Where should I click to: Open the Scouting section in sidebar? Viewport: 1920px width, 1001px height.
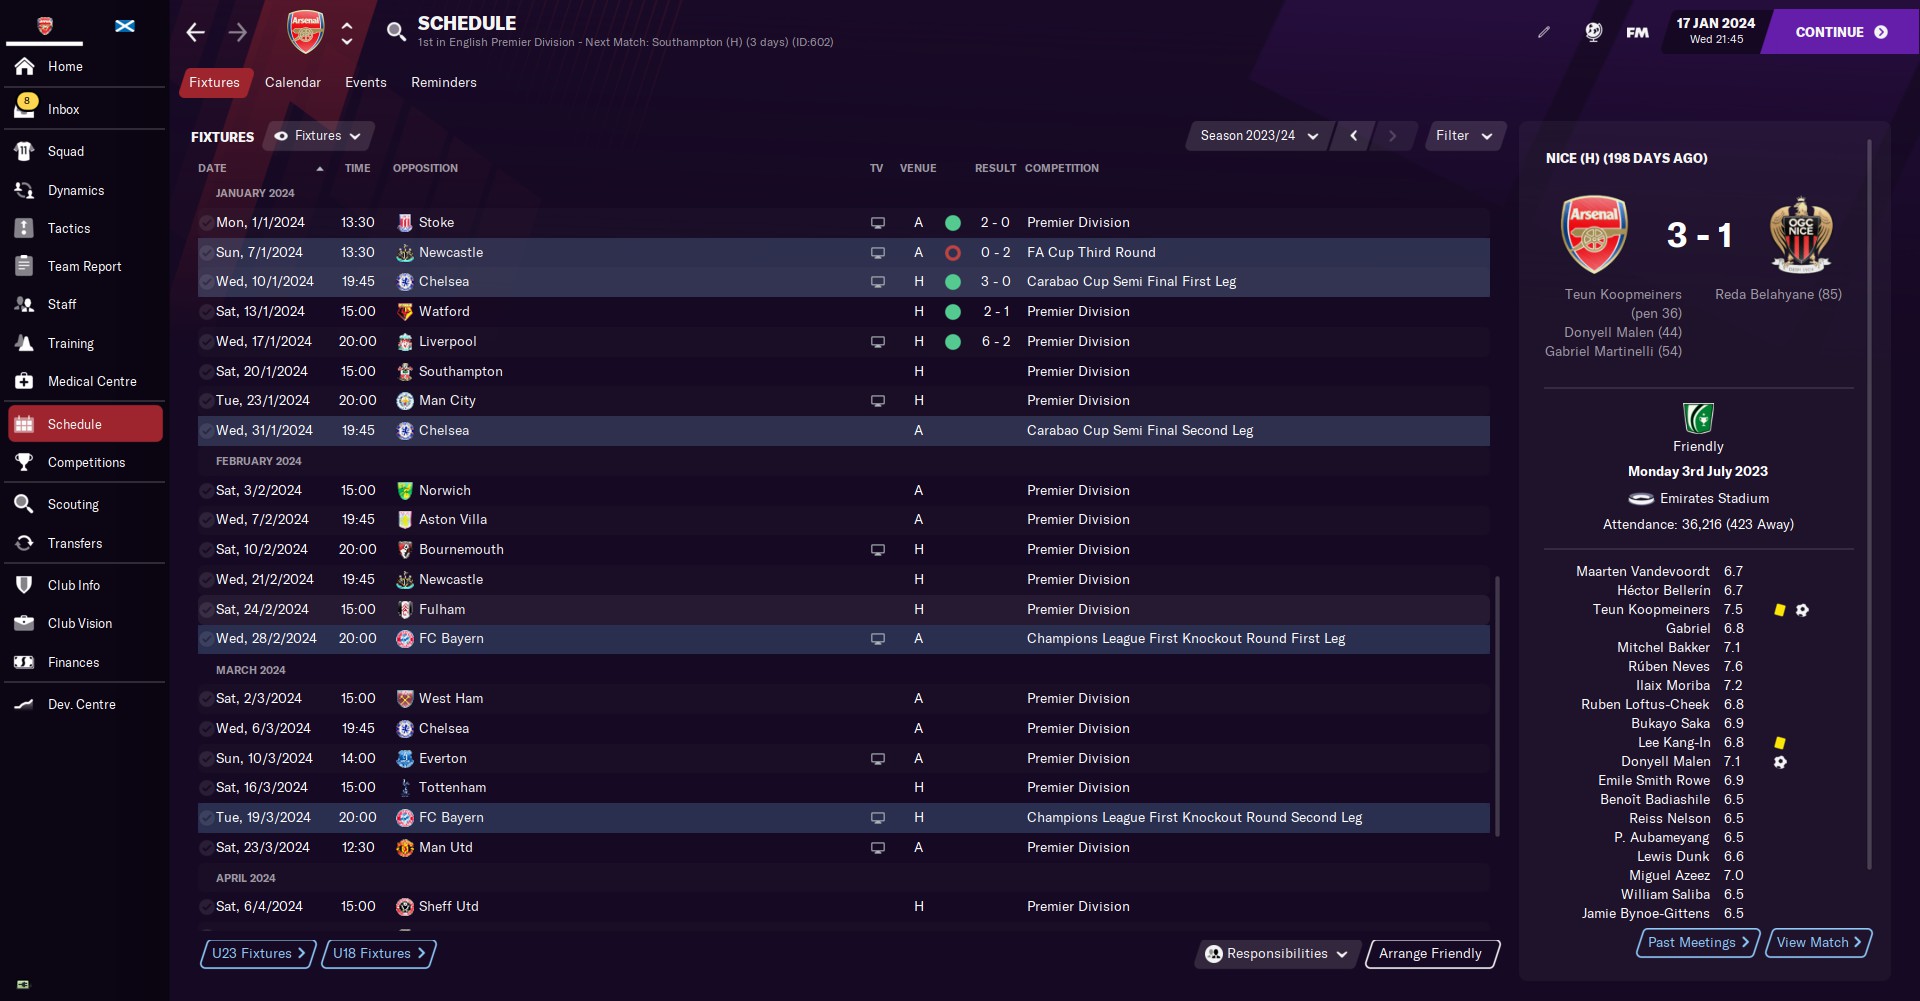click(73, 504)
